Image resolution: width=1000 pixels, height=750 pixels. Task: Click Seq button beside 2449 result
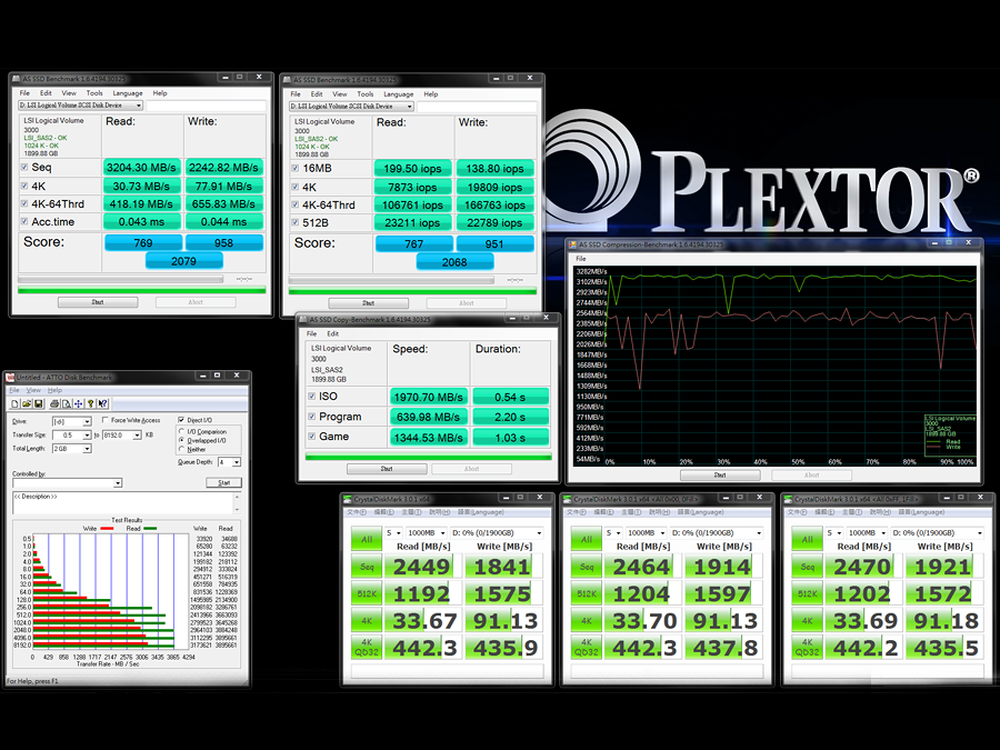click(x=367, y=566)
